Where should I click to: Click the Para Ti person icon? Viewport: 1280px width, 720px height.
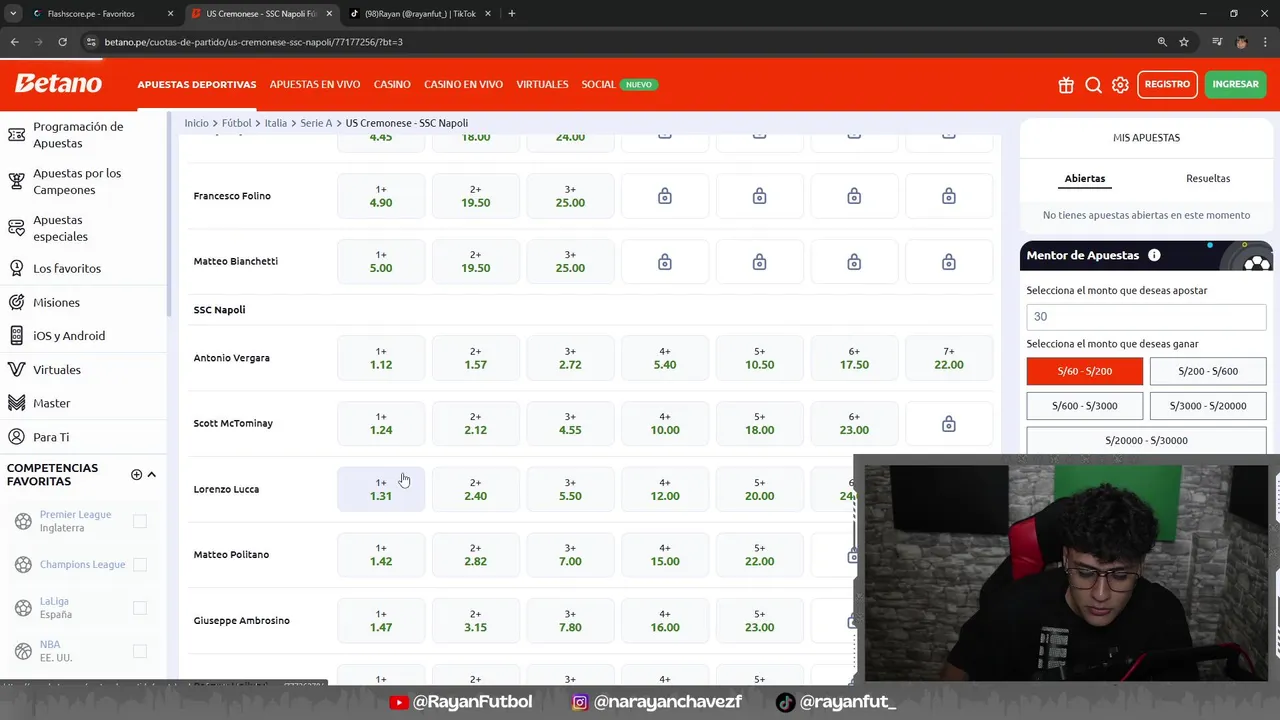[x=16, y=437]
